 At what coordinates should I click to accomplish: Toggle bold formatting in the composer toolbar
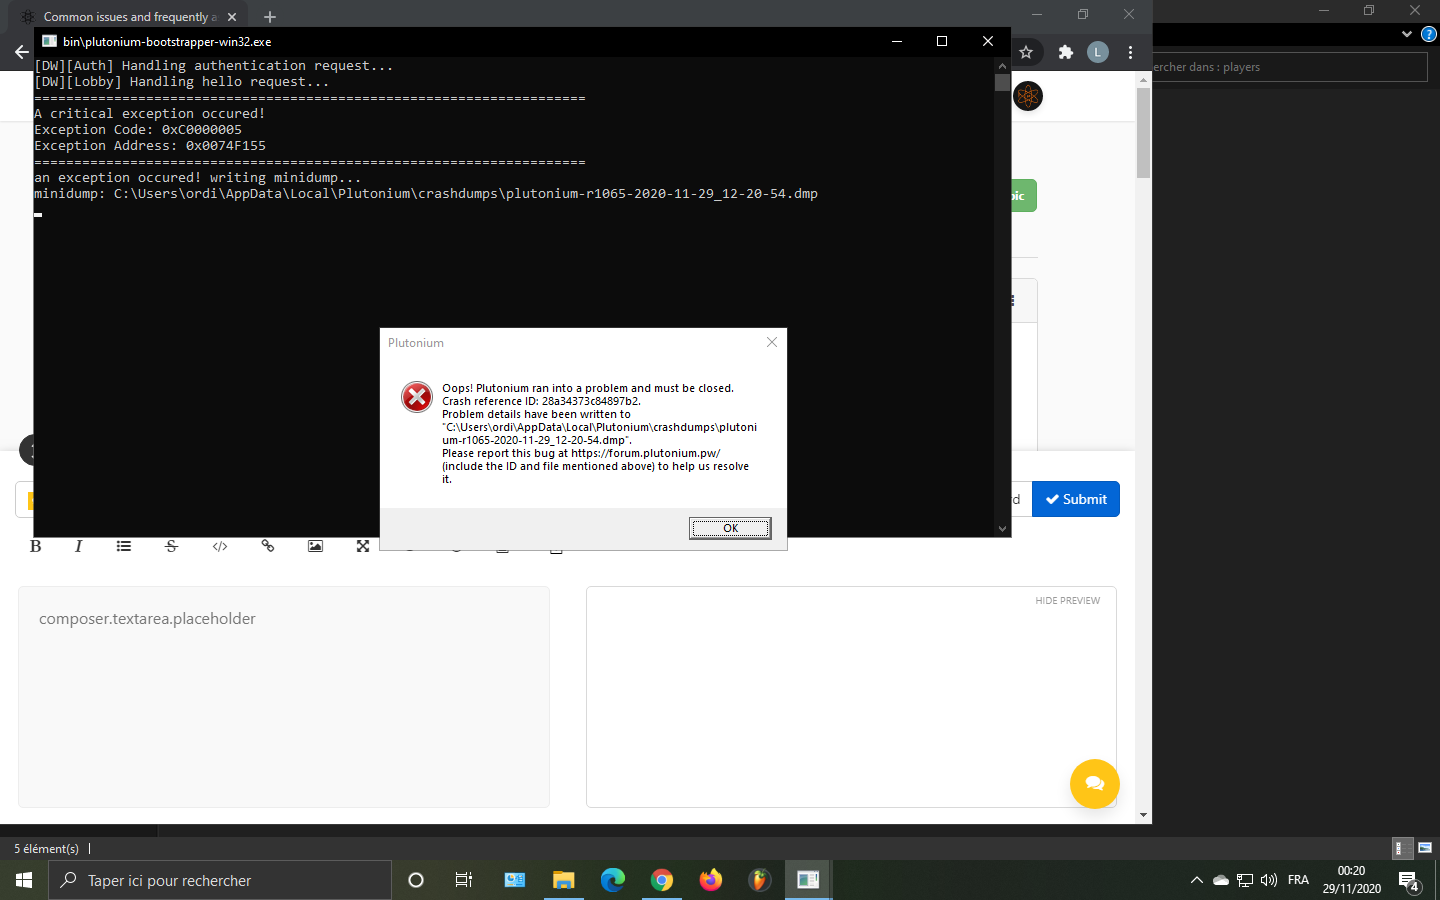coord(36,546)
